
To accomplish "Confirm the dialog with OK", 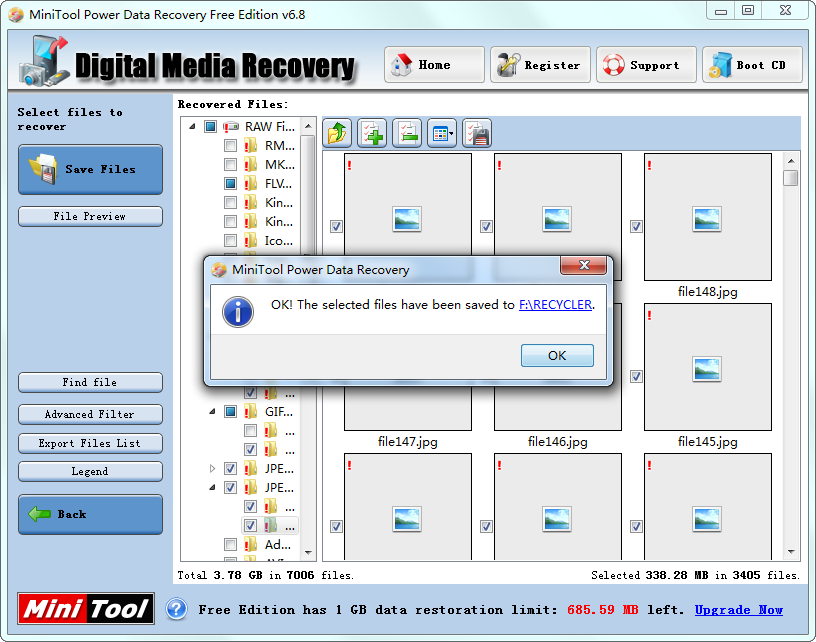I will tap(557, 355).
